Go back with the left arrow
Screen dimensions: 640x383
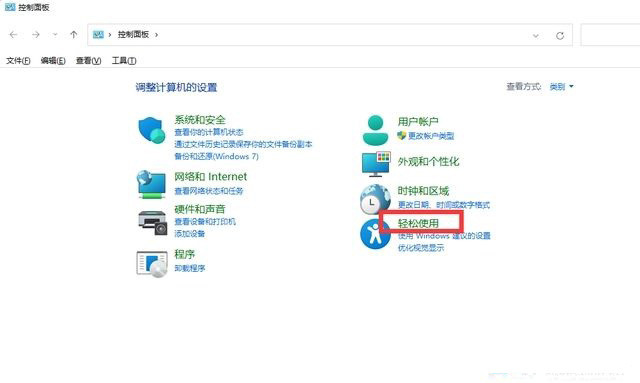click(13, 35)
